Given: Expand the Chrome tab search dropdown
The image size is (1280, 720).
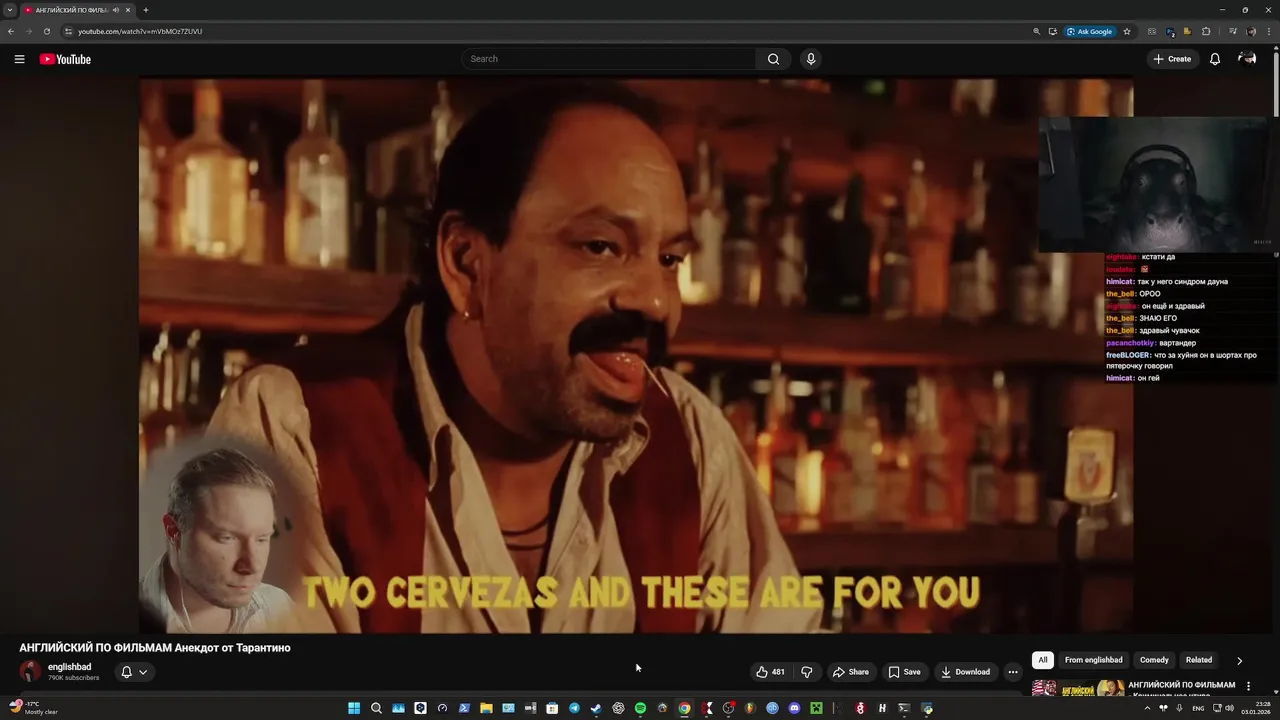Looking at the screenshot, I should click(10, 10).
